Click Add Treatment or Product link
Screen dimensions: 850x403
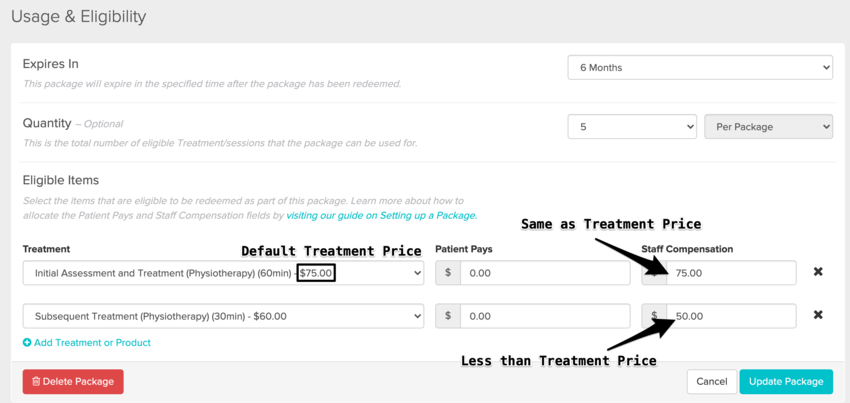[87, 342]
